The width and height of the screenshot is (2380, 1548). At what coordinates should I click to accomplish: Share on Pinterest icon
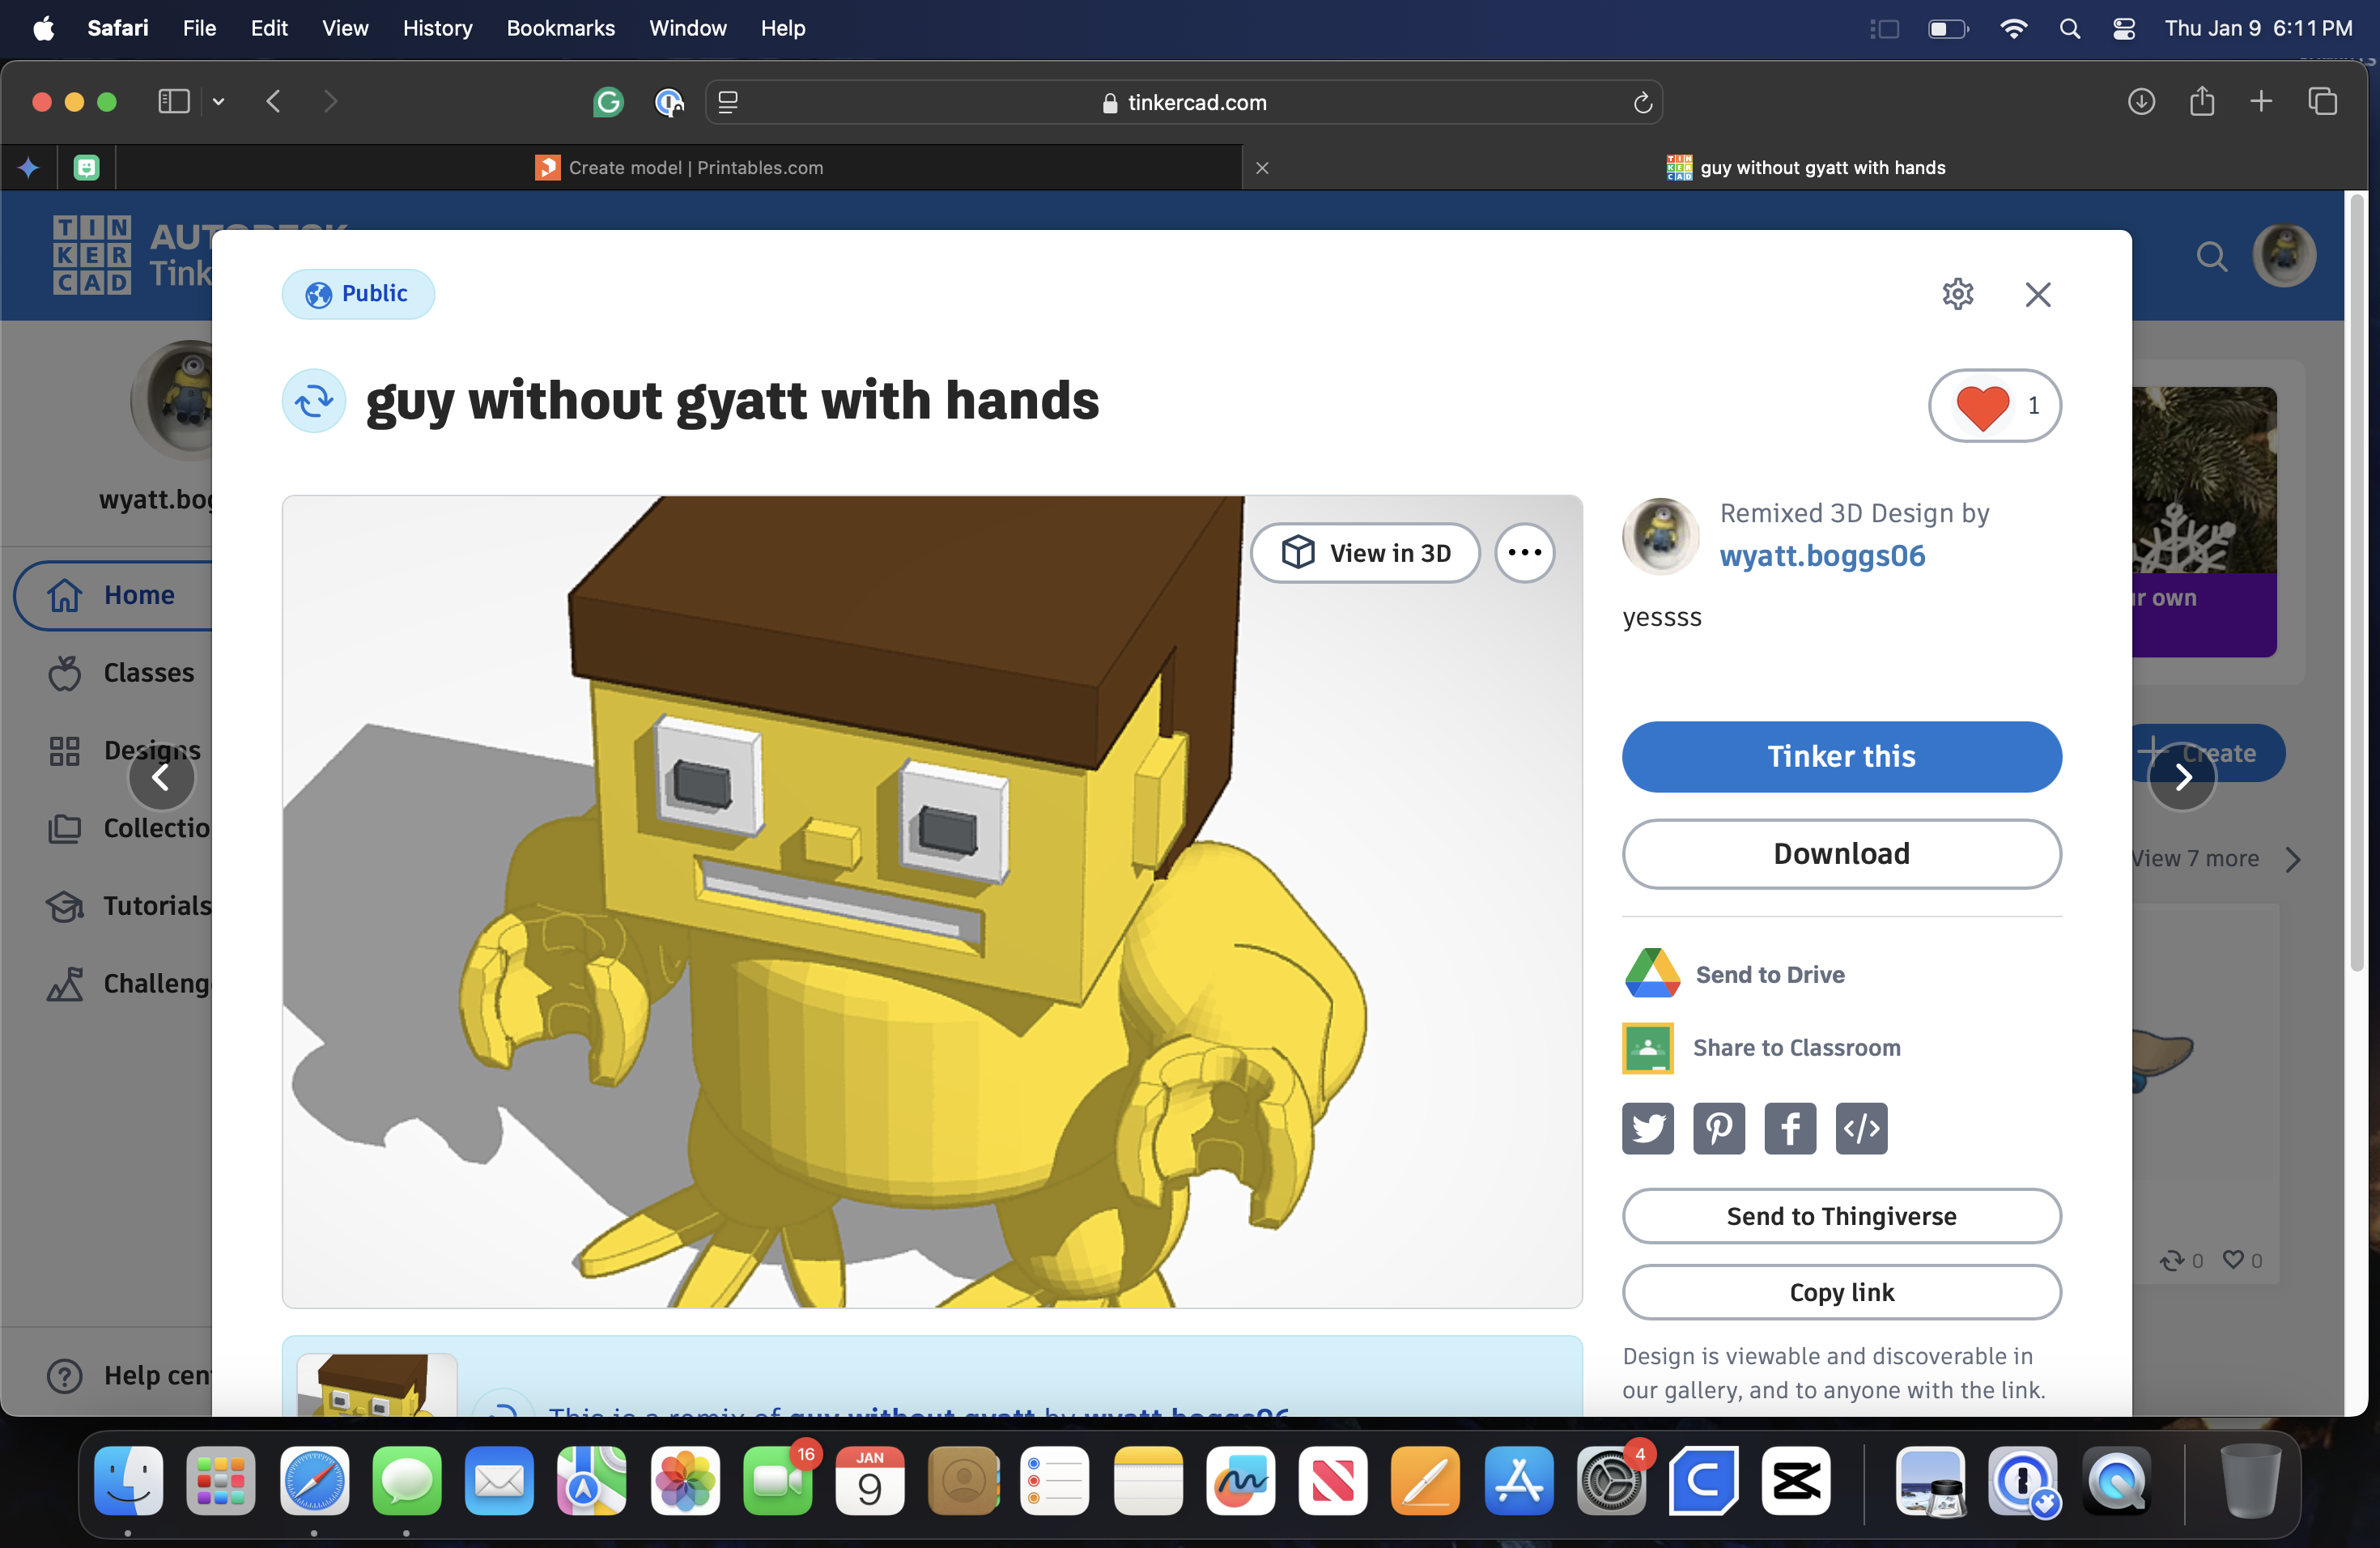pyautogui.click(x=1719, y=1129)
